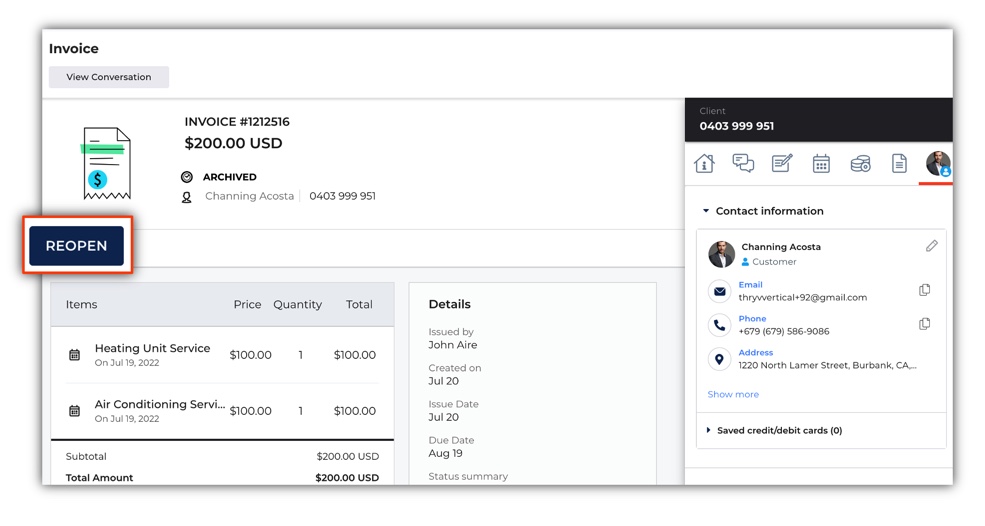
Task: Edit Channing Acosta contact with pencil icon
Action: click(932, 246)
